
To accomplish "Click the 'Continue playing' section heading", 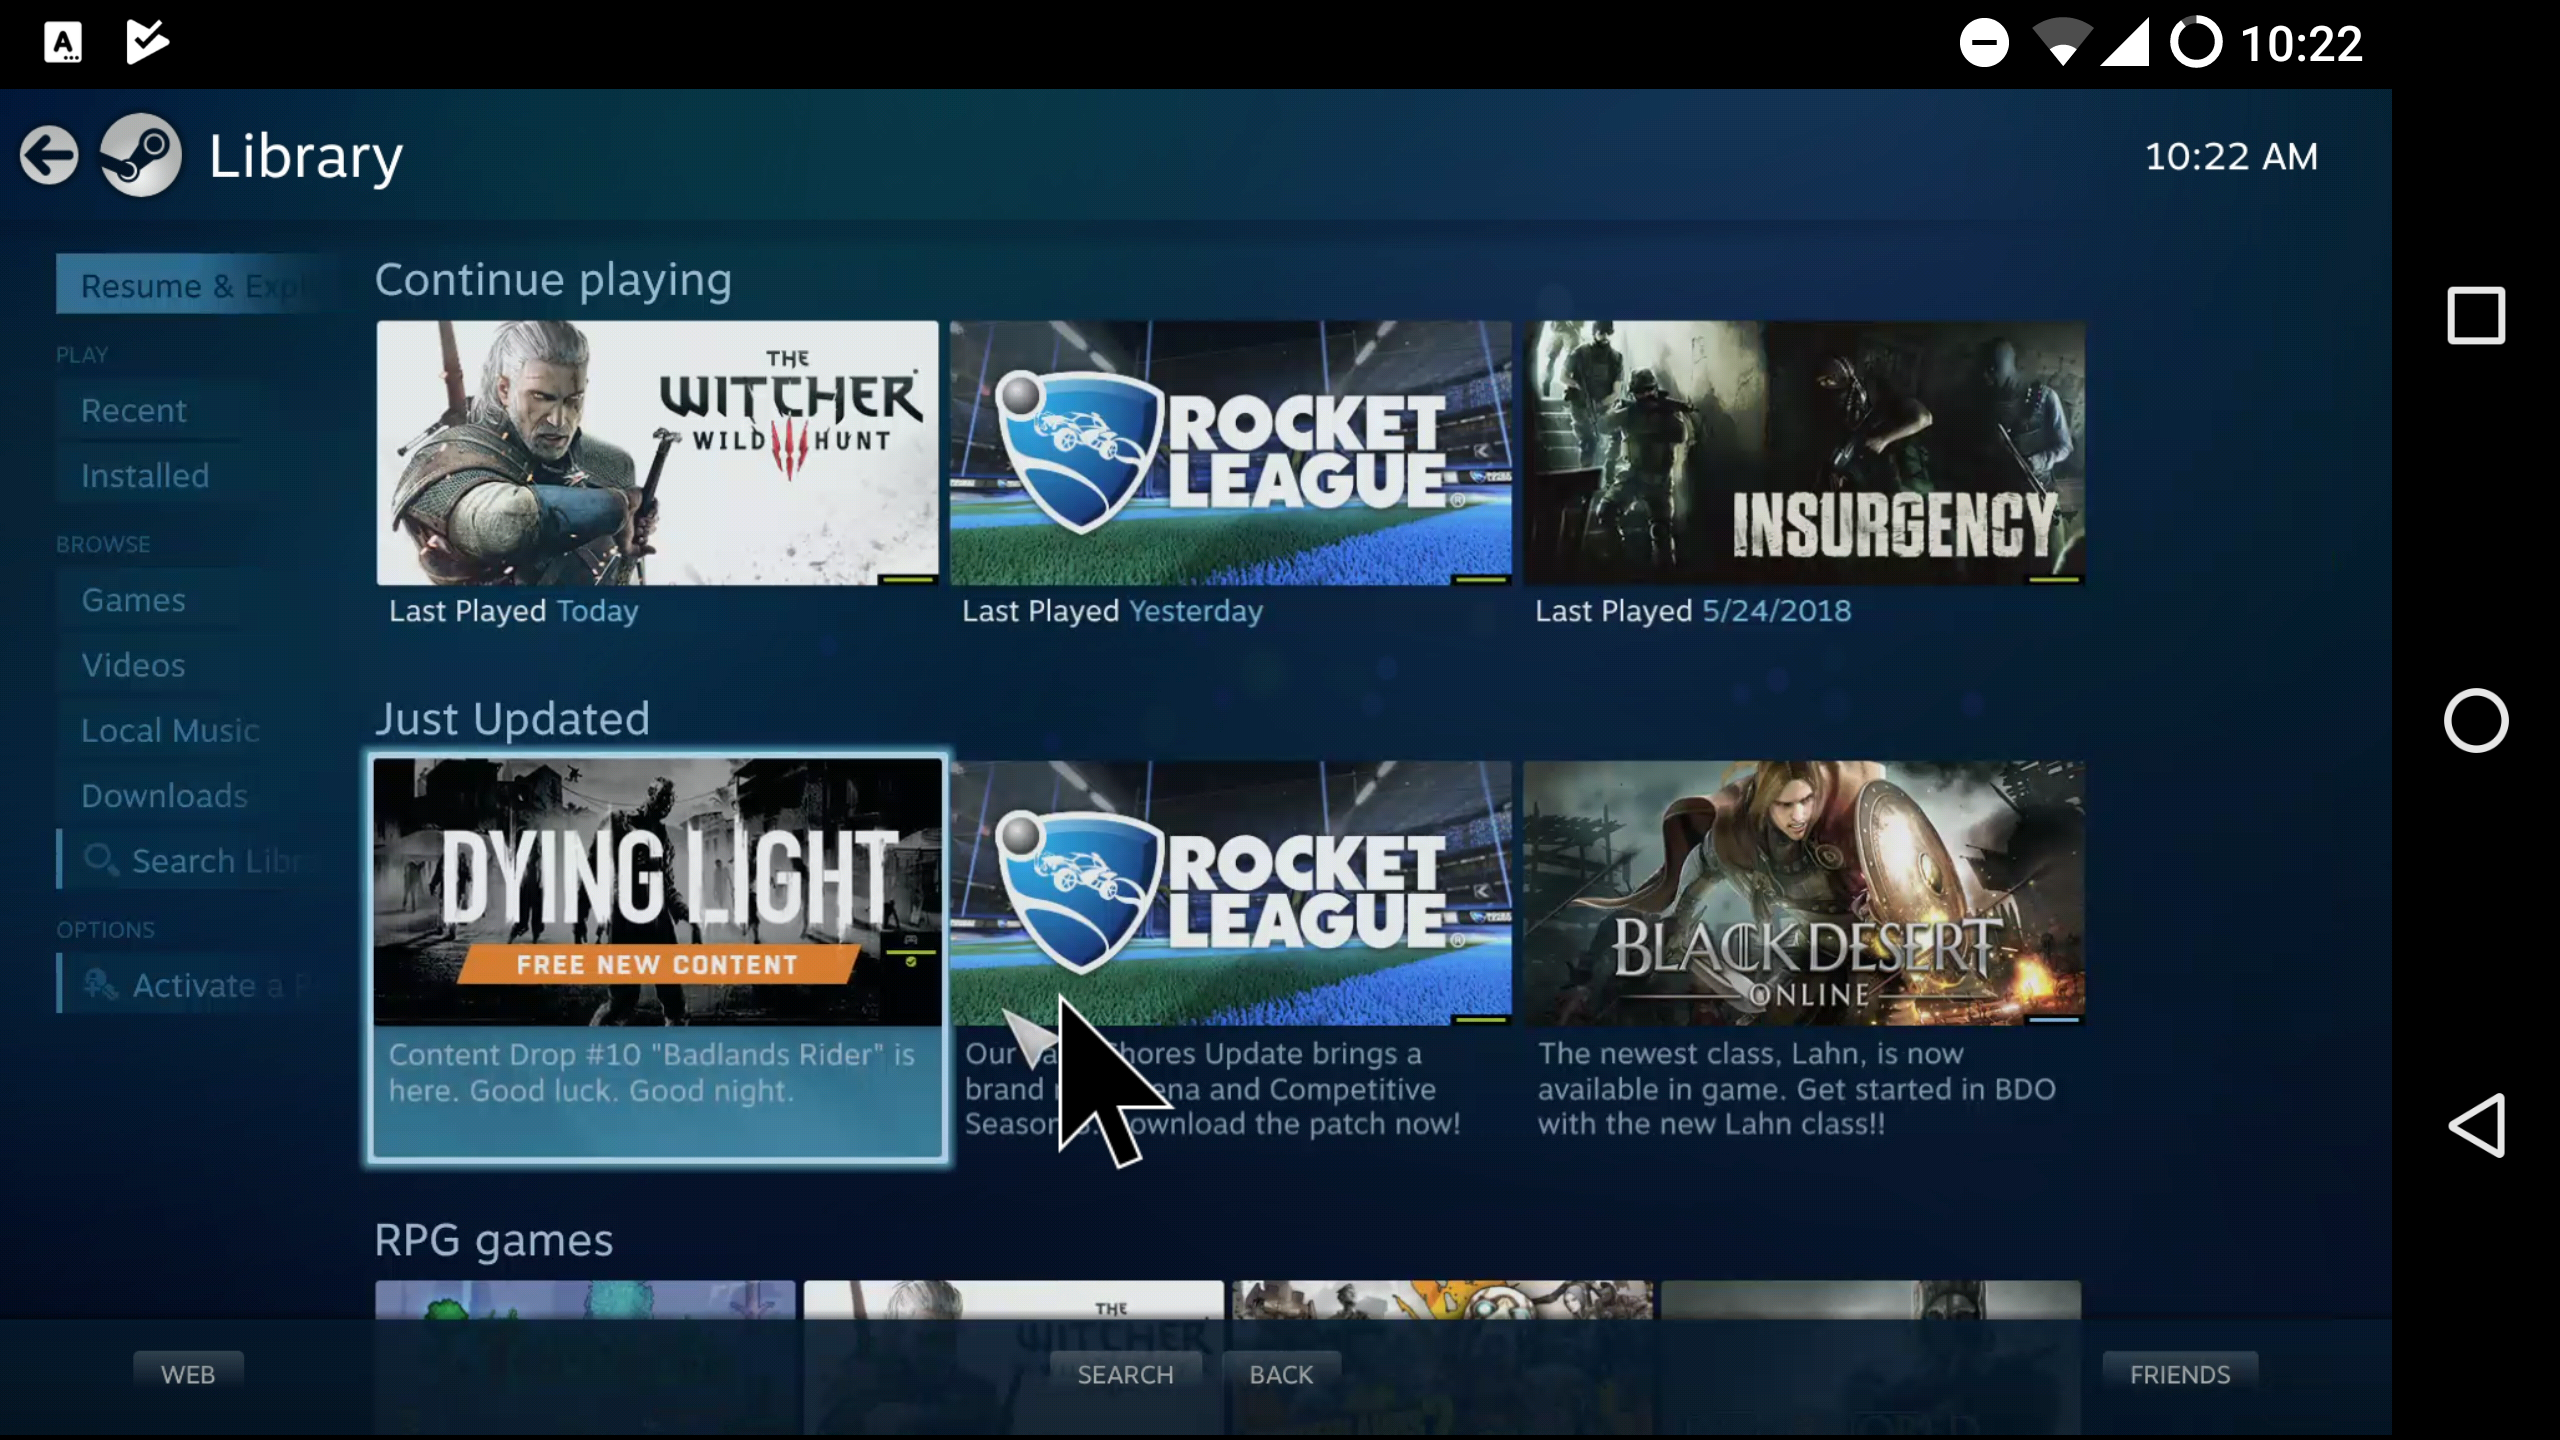I will pyautogui.click(x=553, y=280).
